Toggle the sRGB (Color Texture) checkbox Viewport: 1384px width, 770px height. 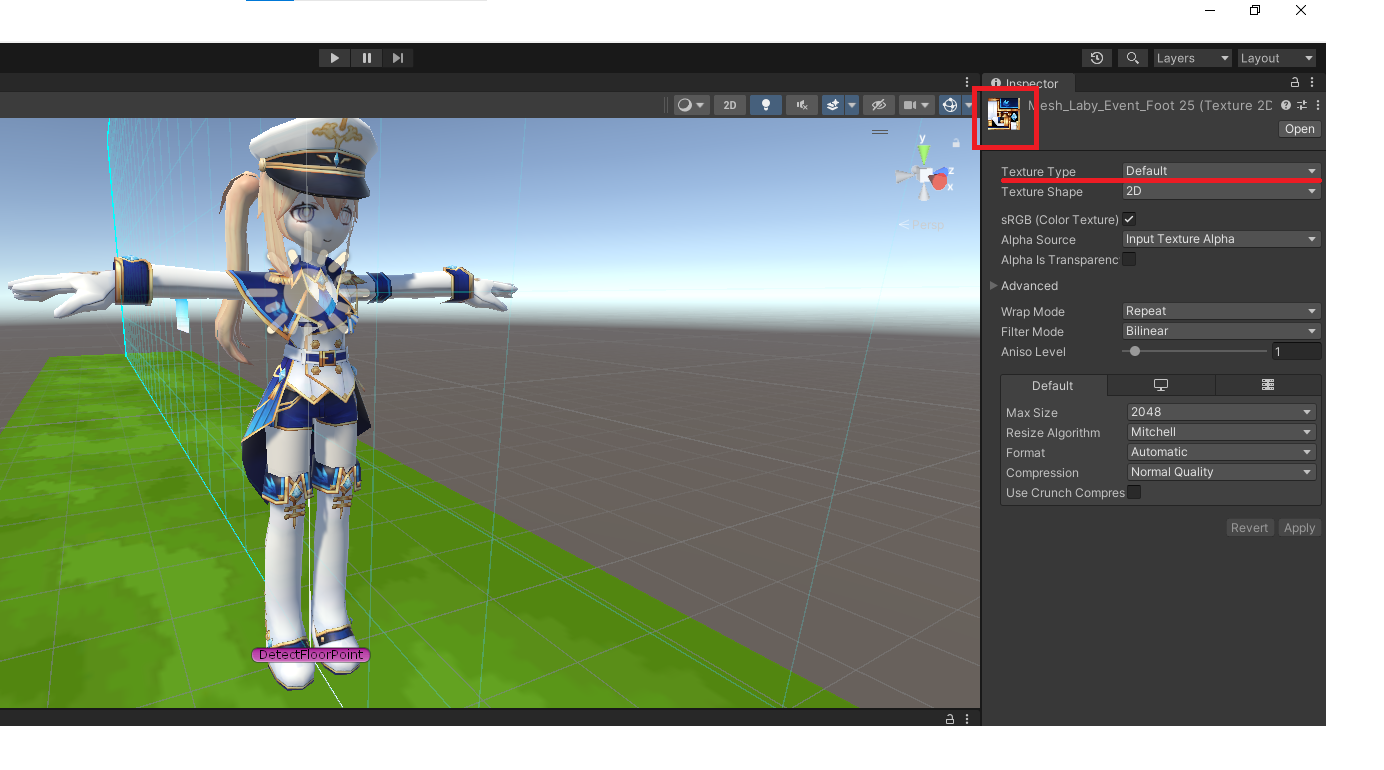pos(1129,219)
